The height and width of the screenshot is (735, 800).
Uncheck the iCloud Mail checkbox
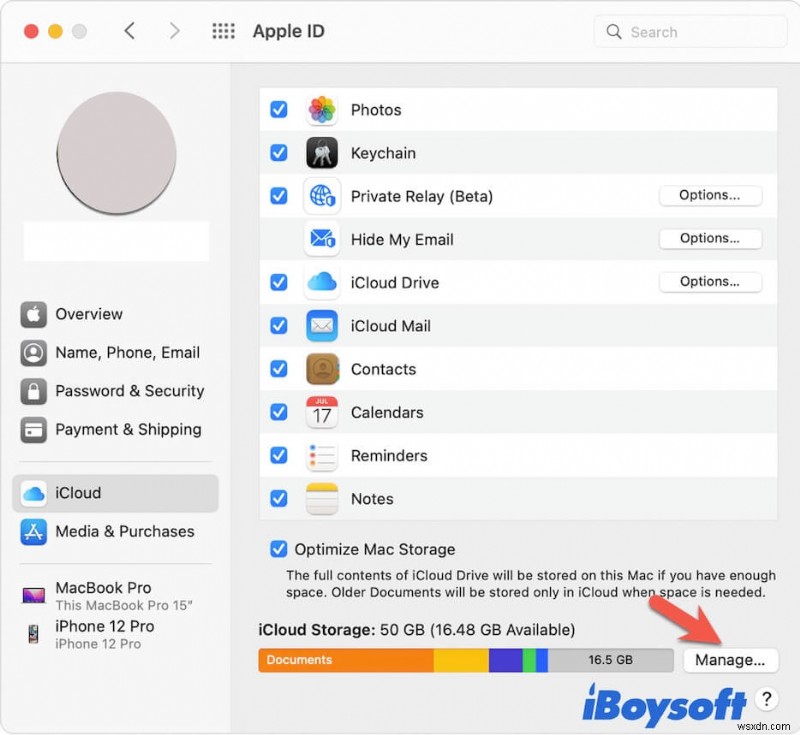pos(279,325)
